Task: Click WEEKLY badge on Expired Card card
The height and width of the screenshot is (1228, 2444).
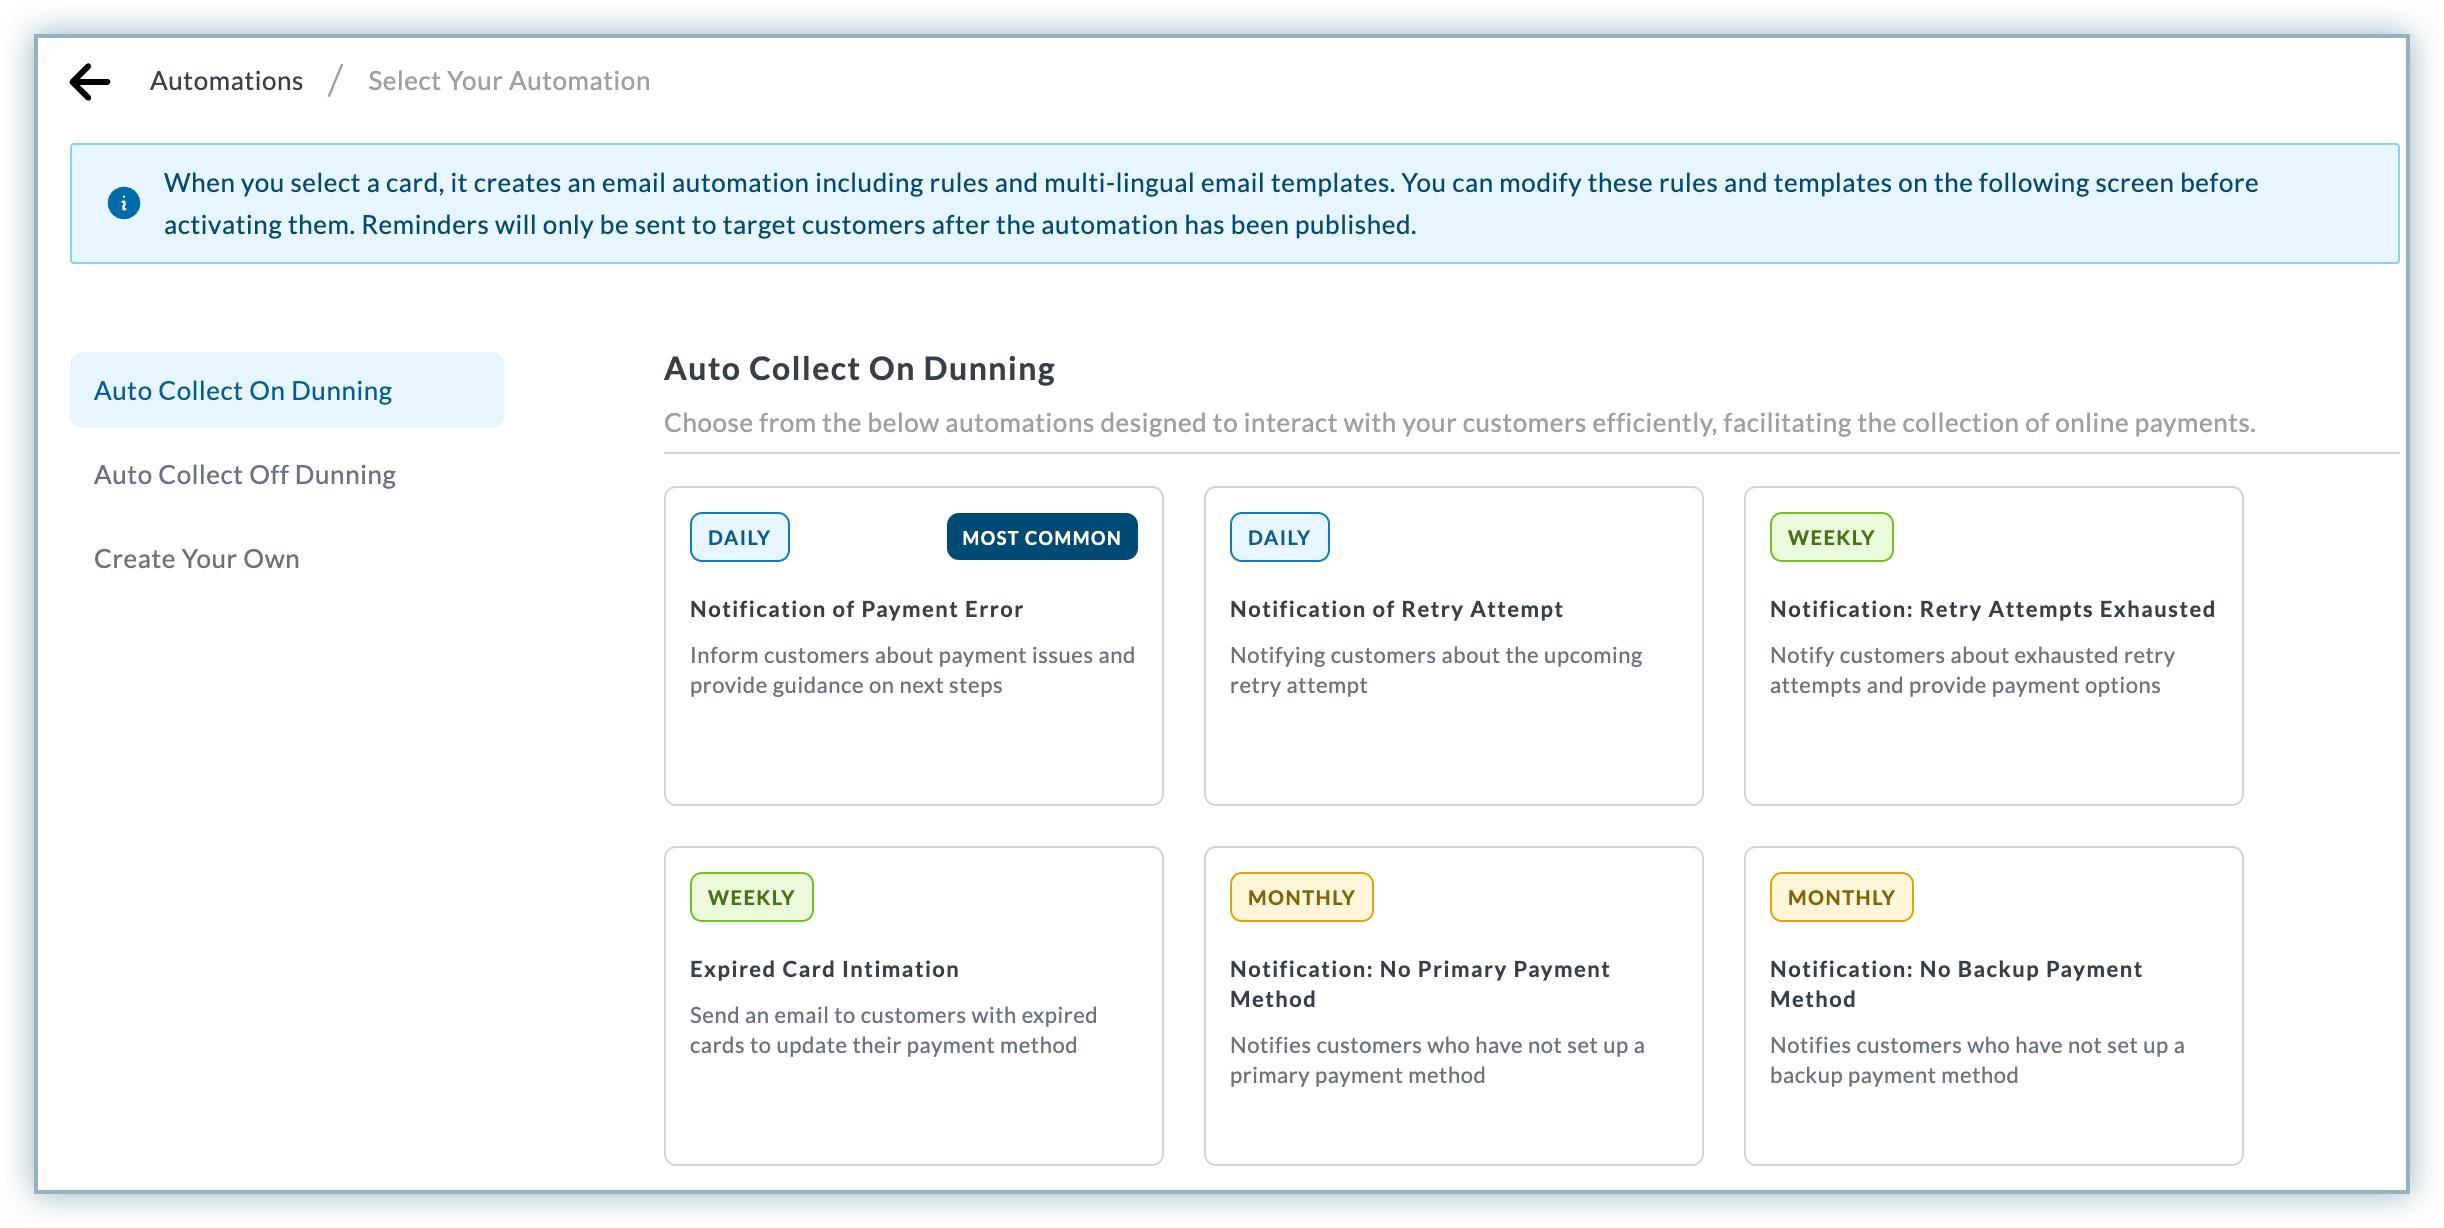Action: [x=751, y=897]
